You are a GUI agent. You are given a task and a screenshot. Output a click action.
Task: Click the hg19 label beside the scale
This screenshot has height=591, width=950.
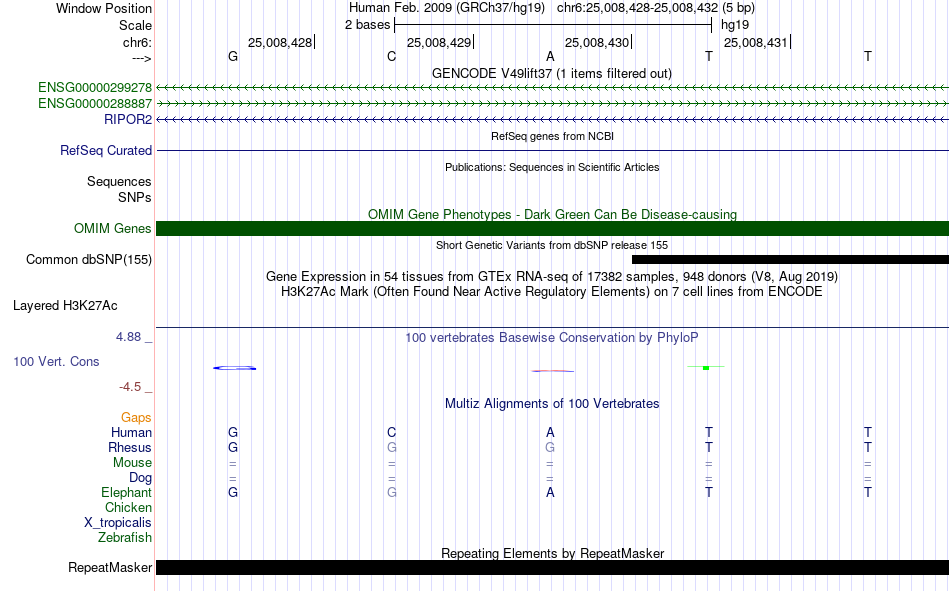[x=735, y=25]
